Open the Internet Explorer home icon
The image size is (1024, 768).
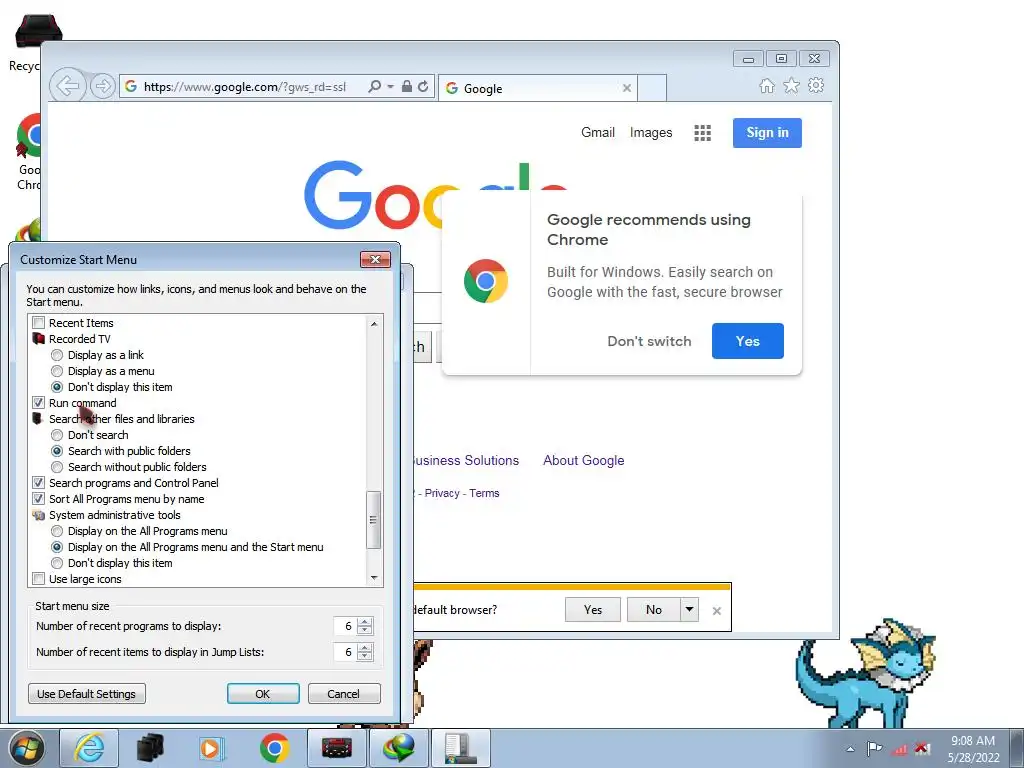[767, 86]
